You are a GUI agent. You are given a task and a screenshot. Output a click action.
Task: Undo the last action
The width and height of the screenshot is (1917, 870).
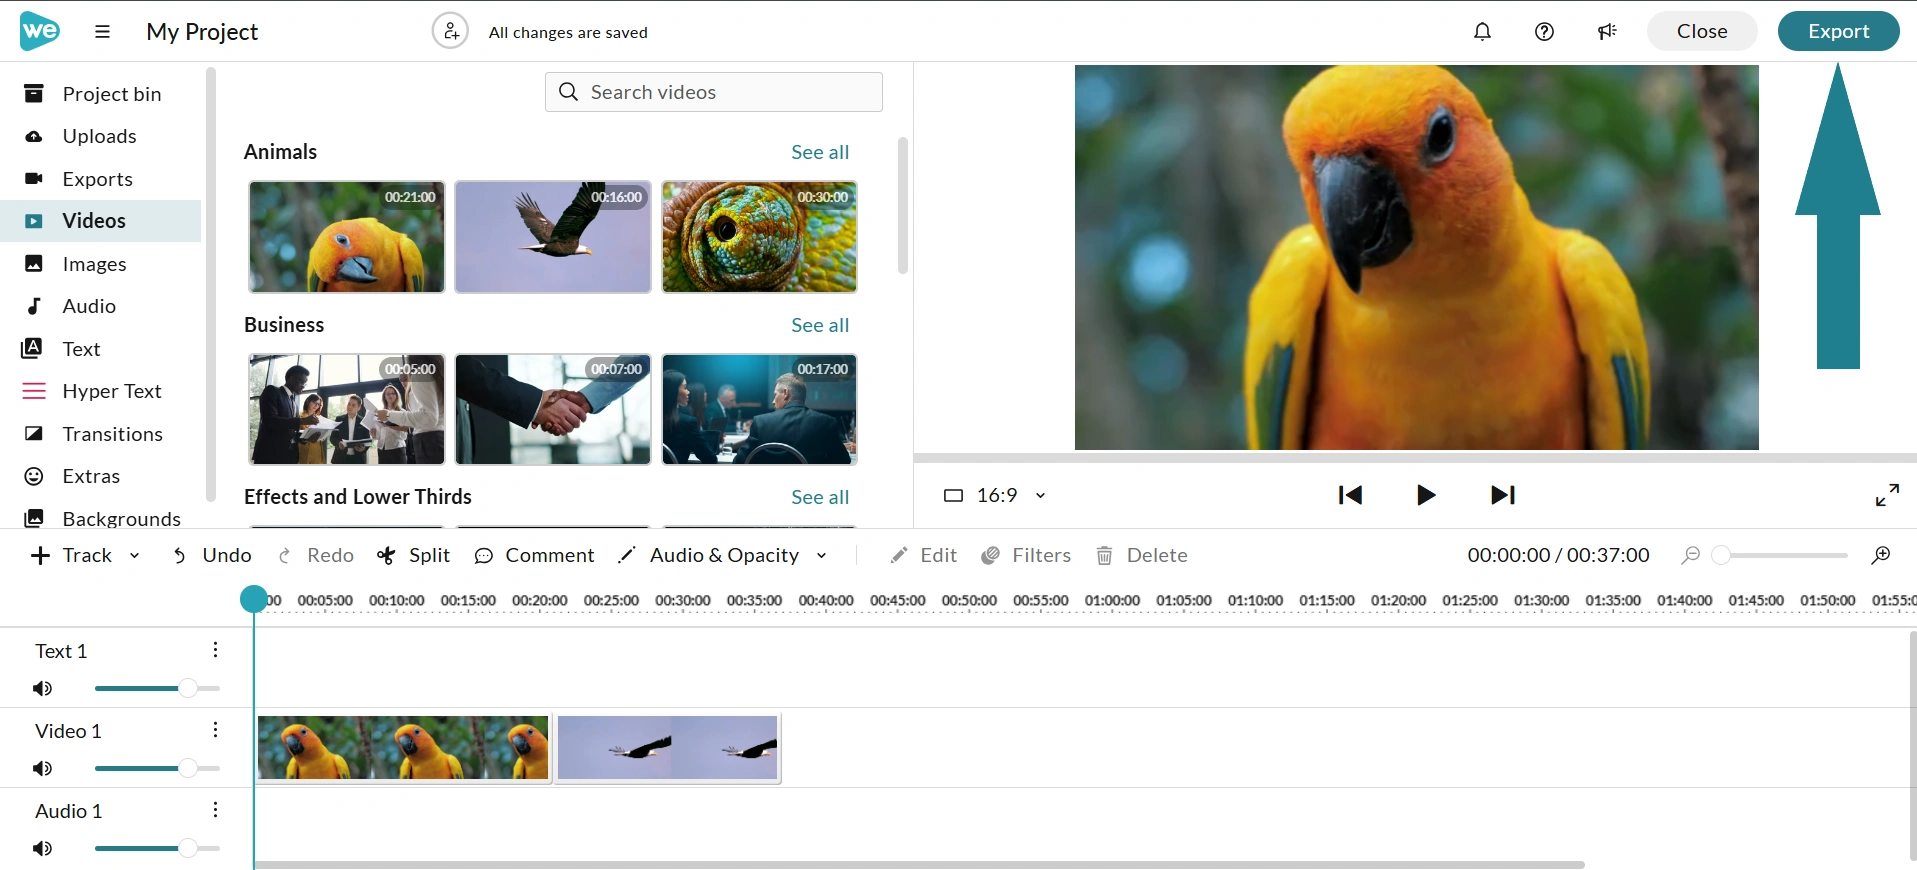(212, 555)
